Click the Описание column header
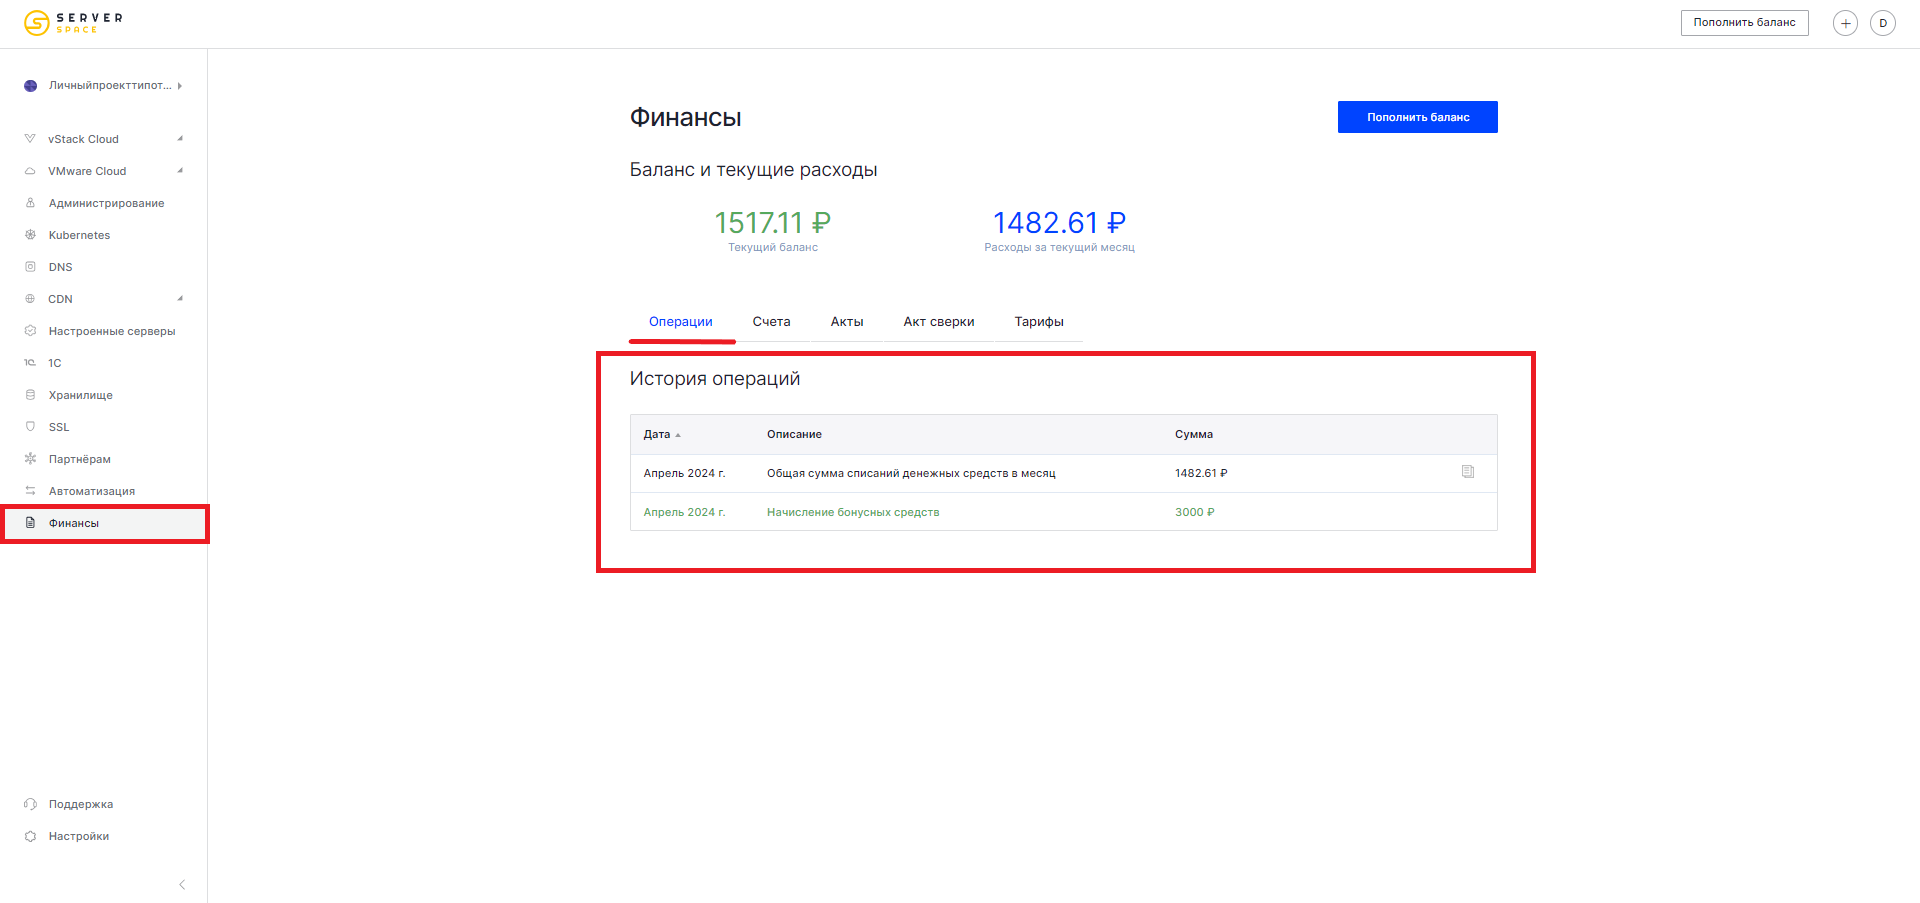Image resolution: width=1920 pixels, height=903 pixels. pyautogui.click(x=794, y=435)
